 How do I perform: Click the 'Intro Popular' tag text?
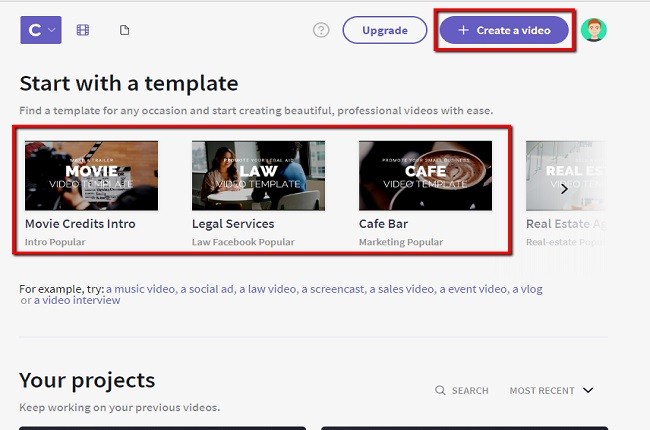pos(55,242)
